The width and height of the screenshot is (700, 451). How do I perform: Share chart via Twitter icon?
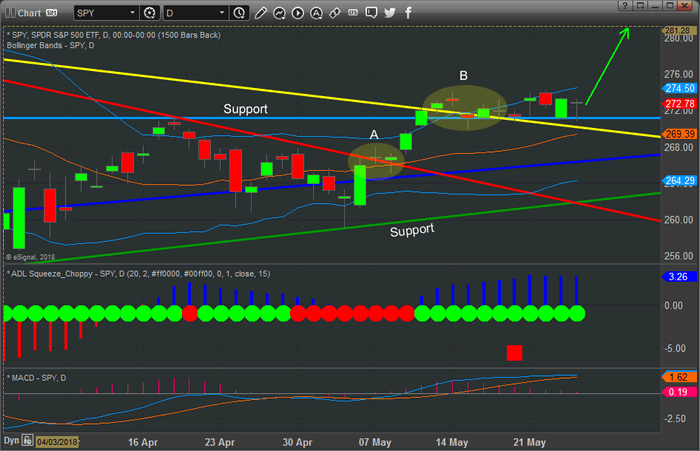pos(390,13)
